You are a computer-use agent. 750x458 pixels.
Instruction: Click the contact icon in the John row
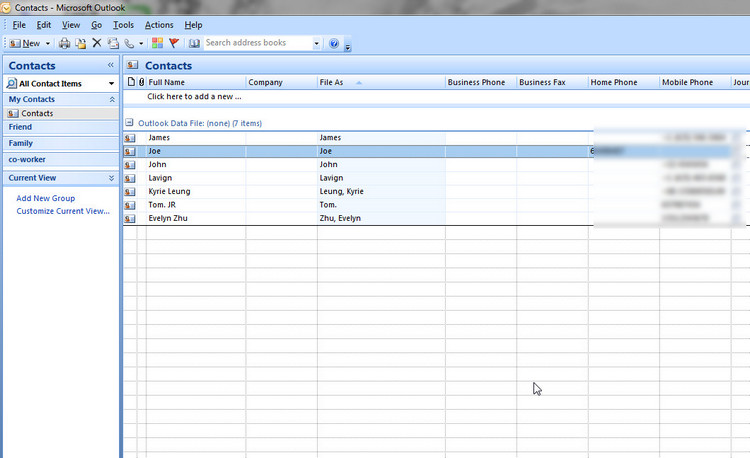130,164
